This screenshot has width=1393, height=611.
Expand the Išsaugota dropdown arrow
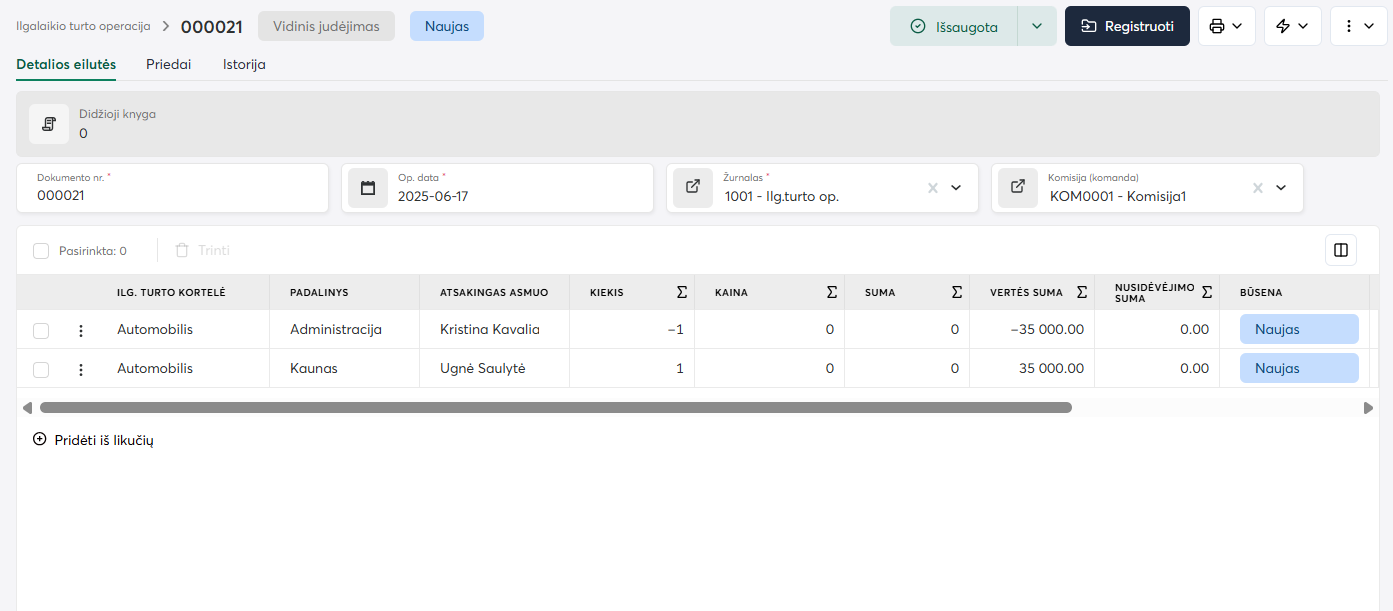1037,26
